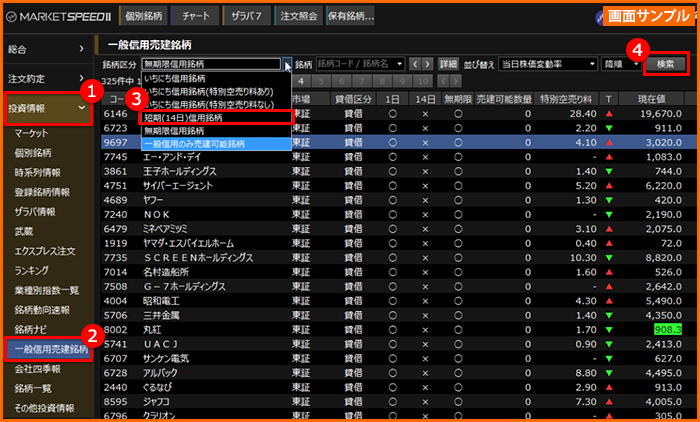Screen dimensions: 700x422
Task: Open ザラバ情報 in the sidebar
Action: click(35, 212)
